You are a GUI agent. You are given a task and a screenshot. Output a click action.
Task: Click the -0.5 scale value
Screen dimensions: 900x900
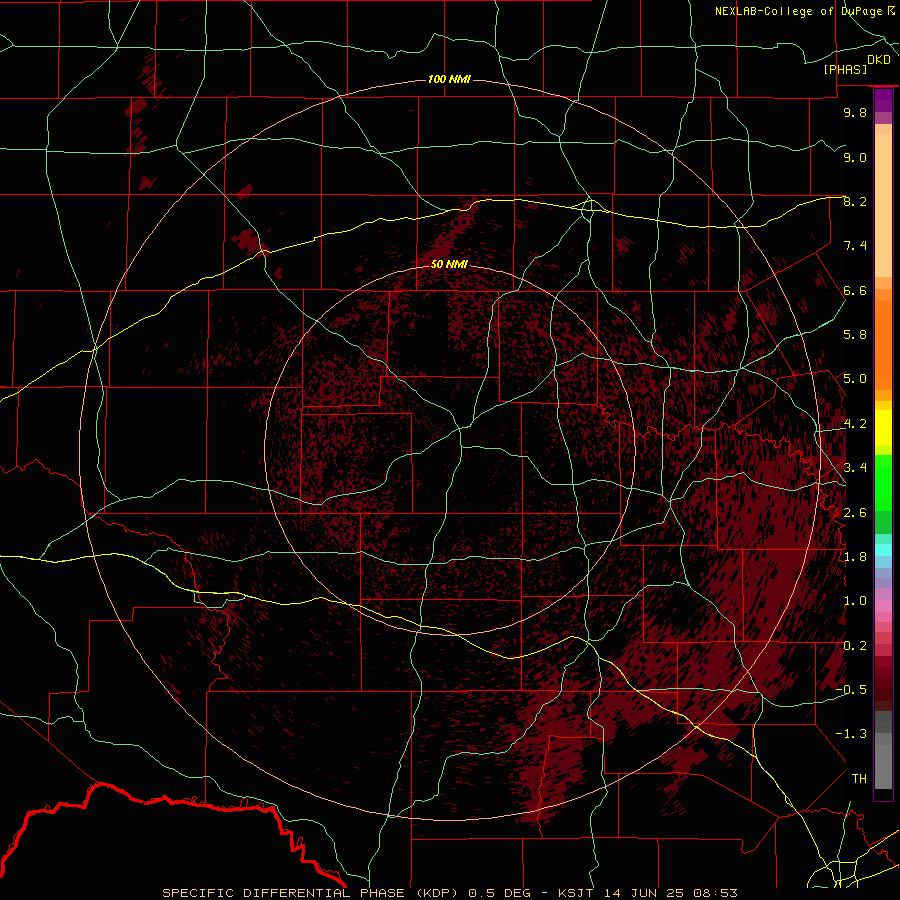click(851, 690)
